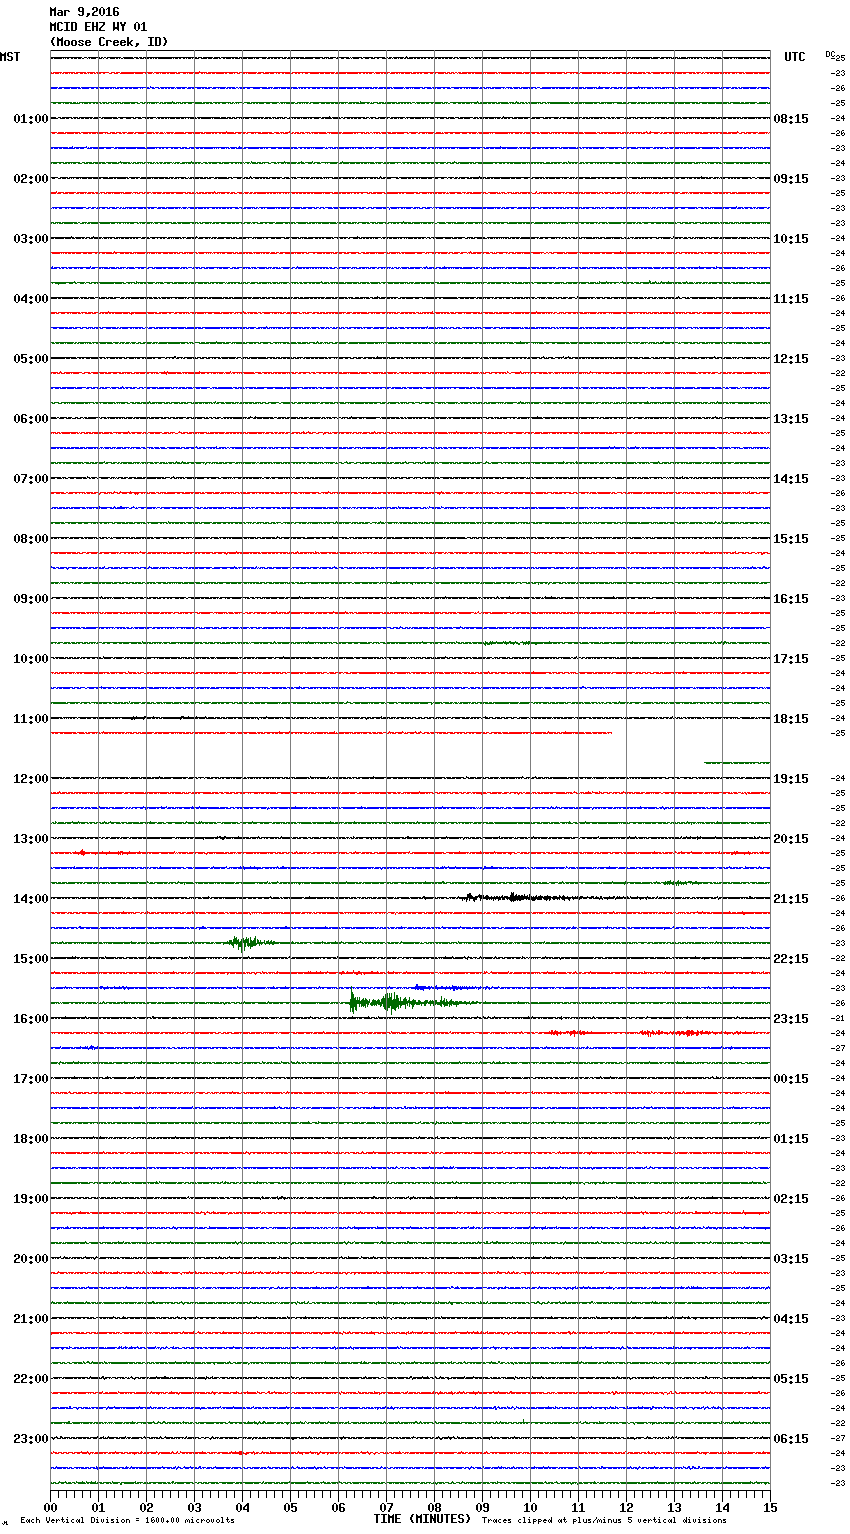Click the '16:15' UTC row label
The width and height of the screenshot is (850, 1534).
[791, 599]
